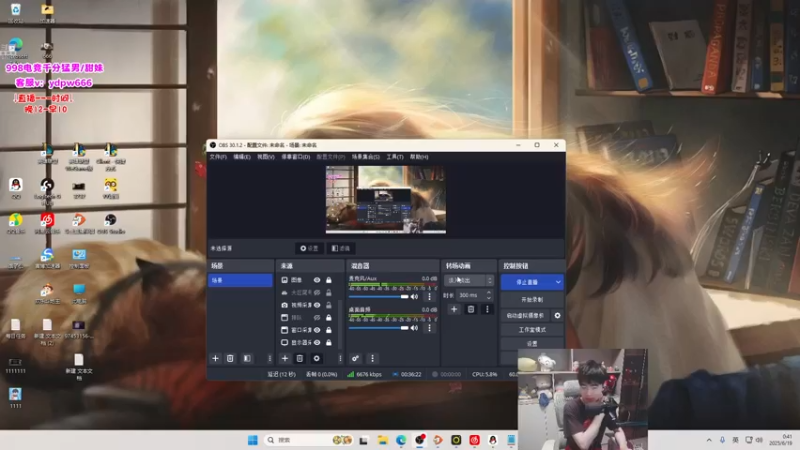Expand arrow beside 停止直播 button
800x450 pixels.
coord(558,282)
